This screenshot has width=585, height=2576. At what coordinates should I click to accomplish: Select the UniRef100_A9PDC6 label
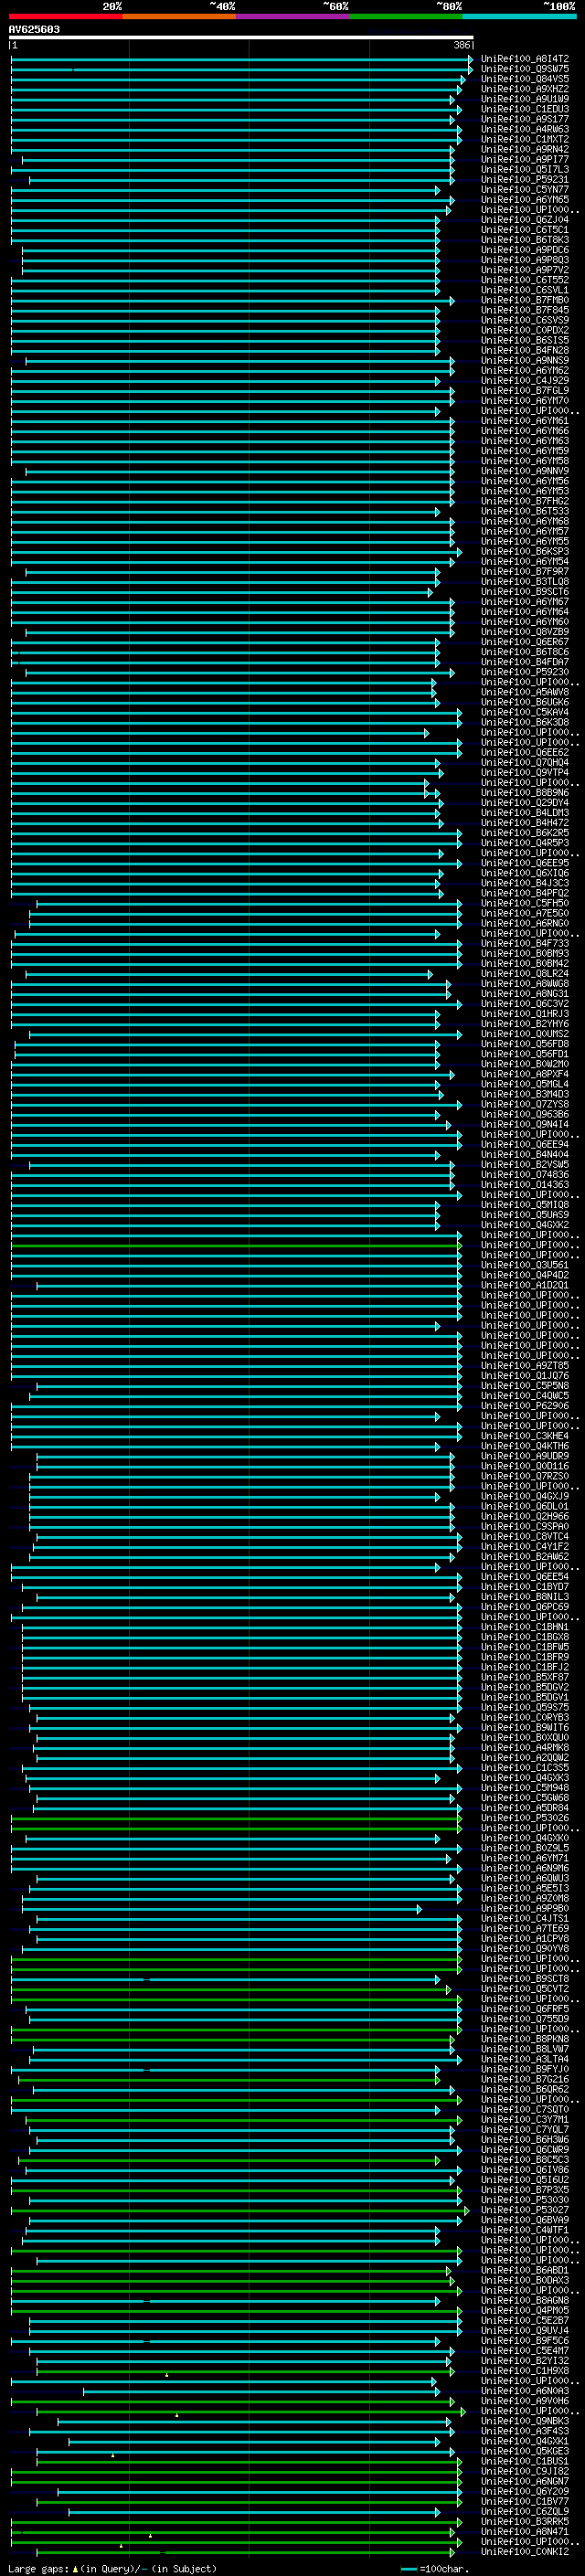click(525, 250)
